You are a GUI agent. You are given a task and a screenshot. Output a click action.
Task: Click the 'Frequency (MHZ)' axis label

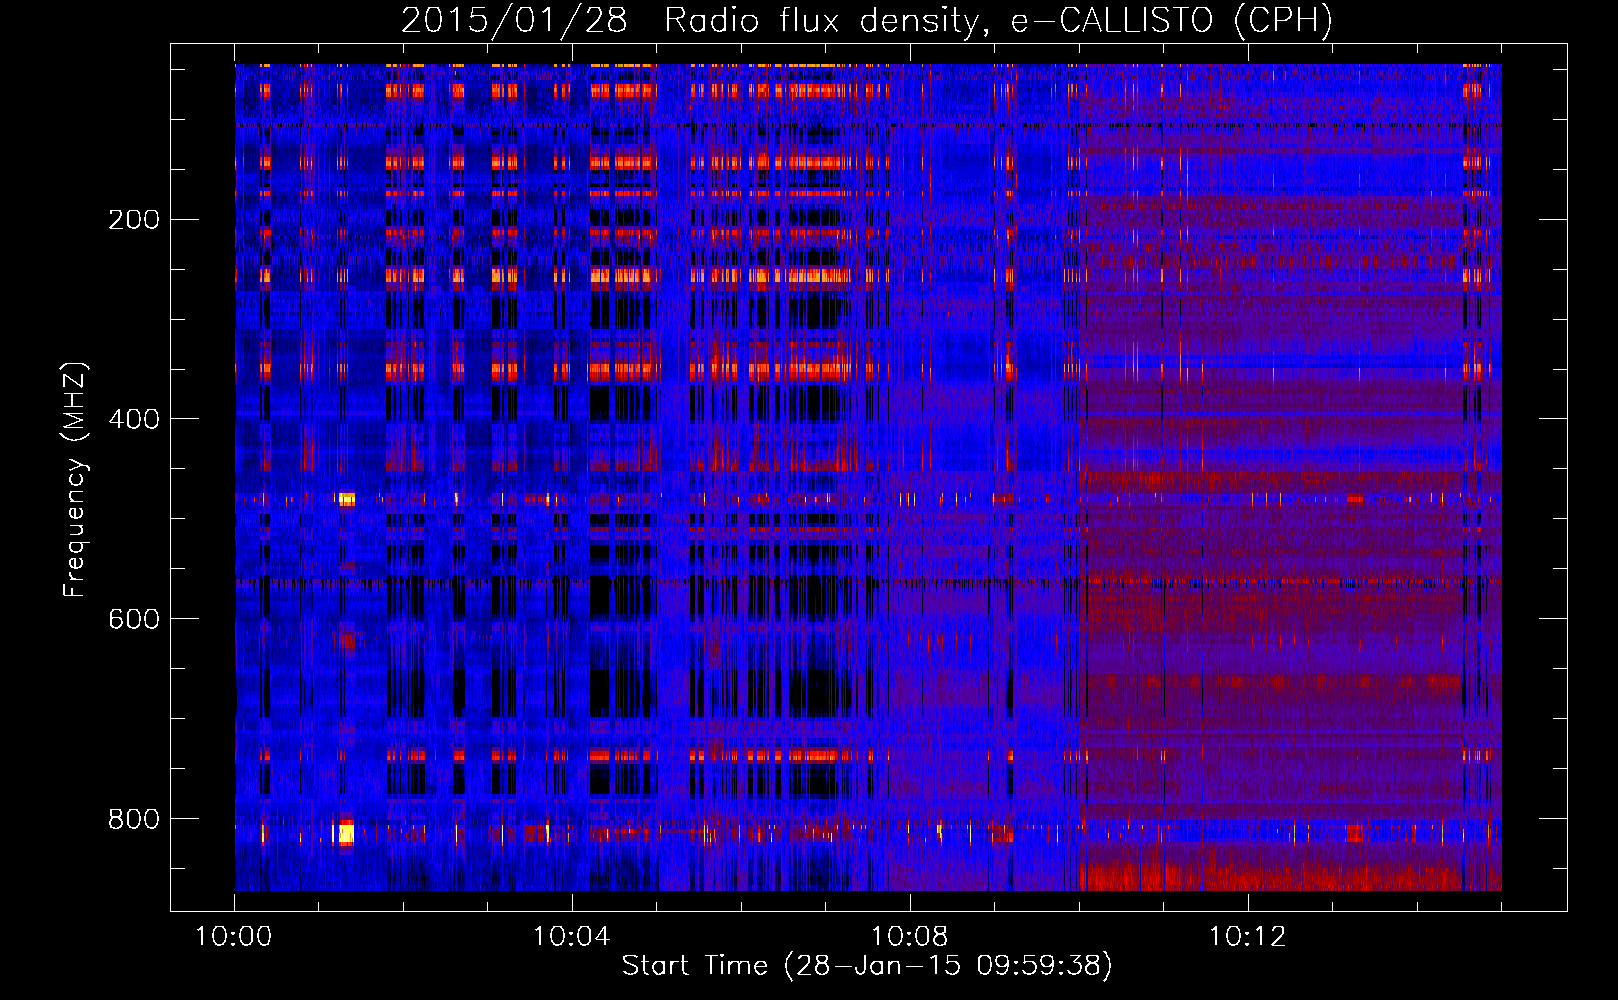point(75,480)
